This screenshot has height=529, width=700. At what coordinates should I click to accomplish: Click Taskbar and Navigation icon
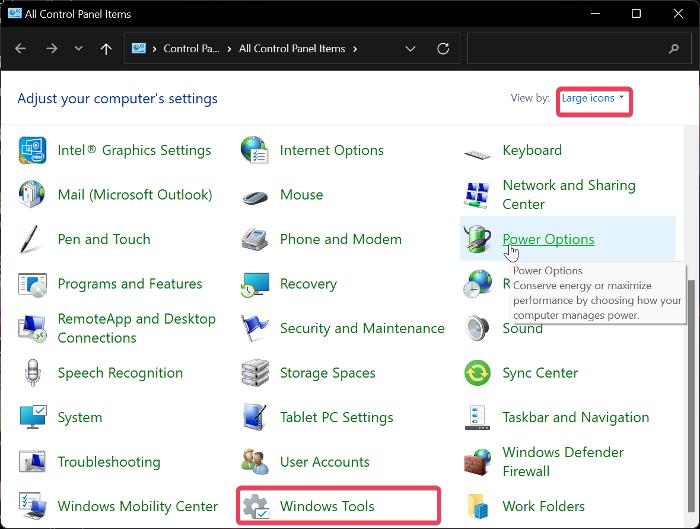(x=477, y=417)
